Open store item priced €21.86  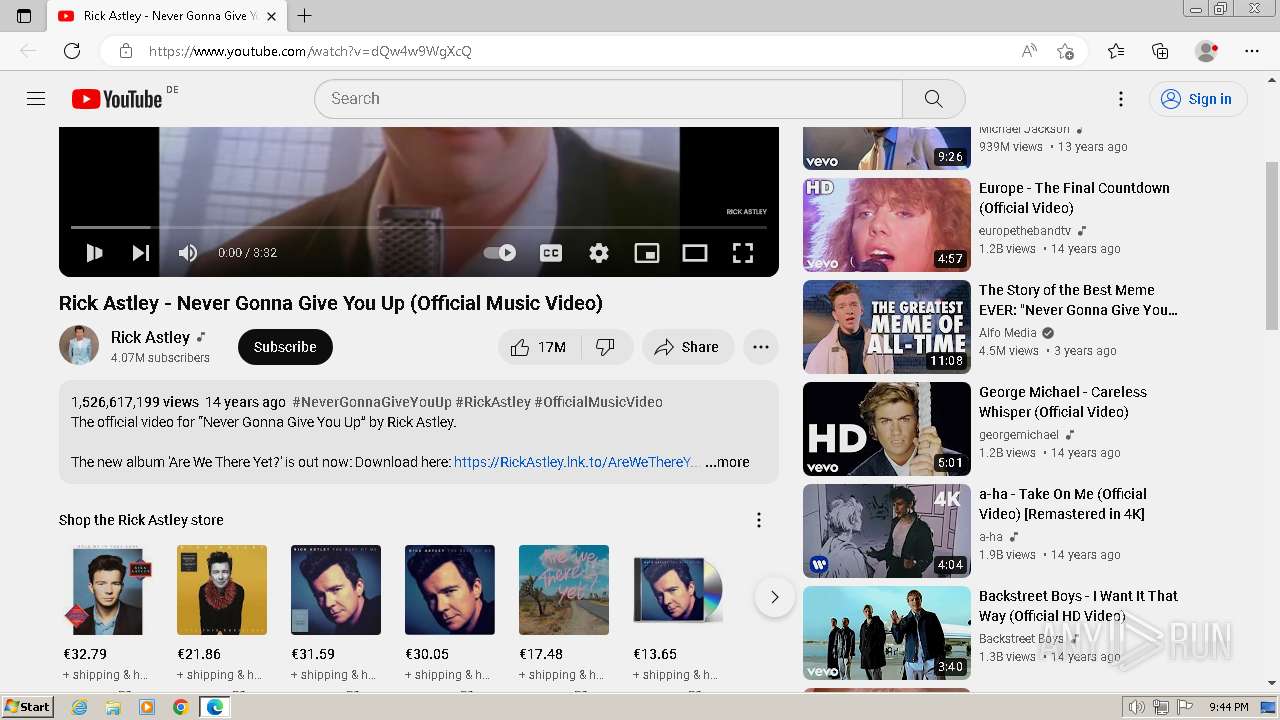(222, 590)
